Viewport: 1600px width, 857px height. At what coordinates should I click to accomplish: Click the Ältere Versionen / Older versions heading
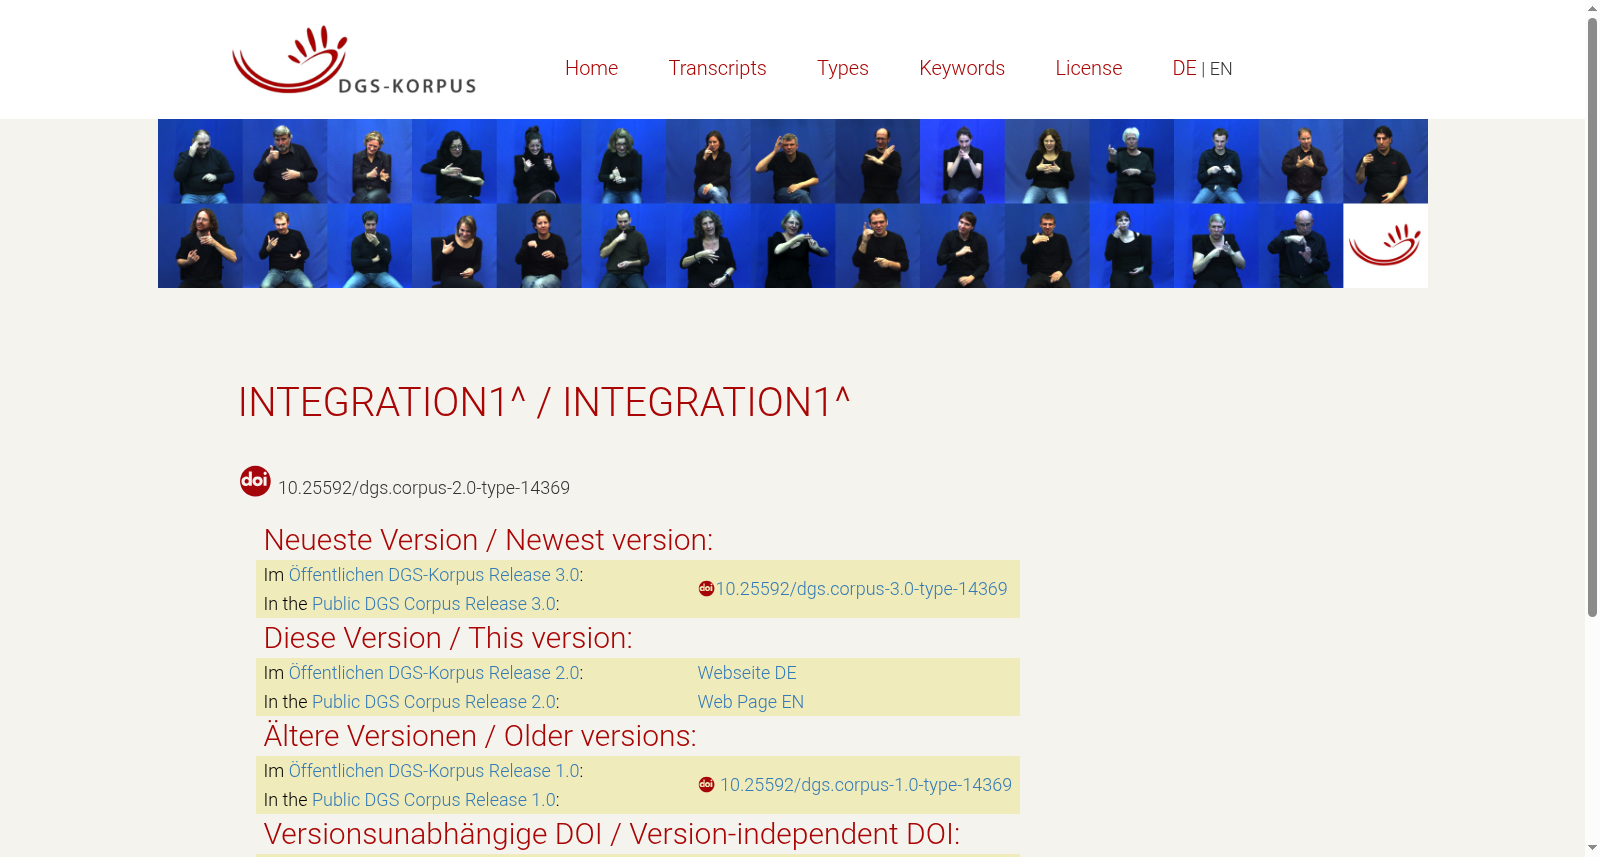pyautogui.click(x=480, y=736)
